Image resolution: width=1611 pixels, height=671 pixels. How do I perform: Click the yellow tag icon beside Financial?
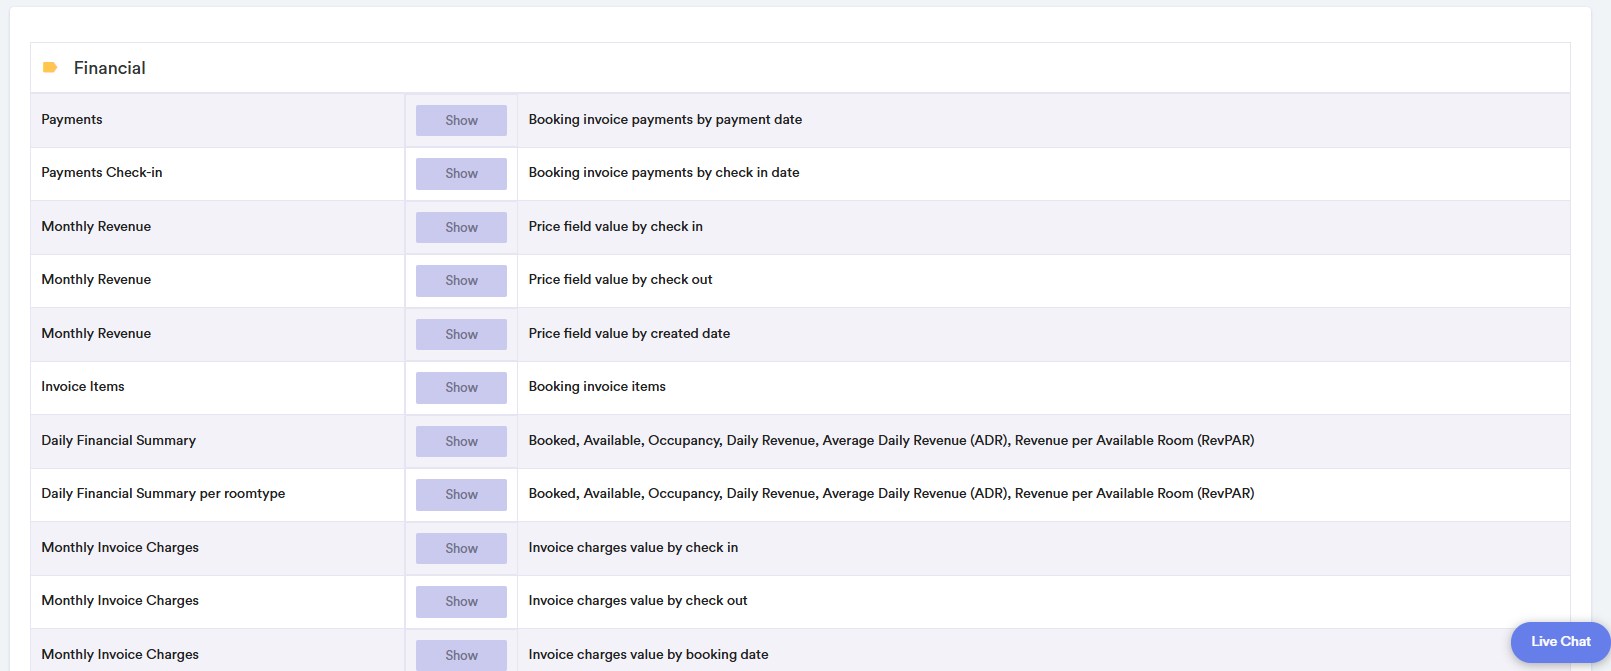(50, 68)
